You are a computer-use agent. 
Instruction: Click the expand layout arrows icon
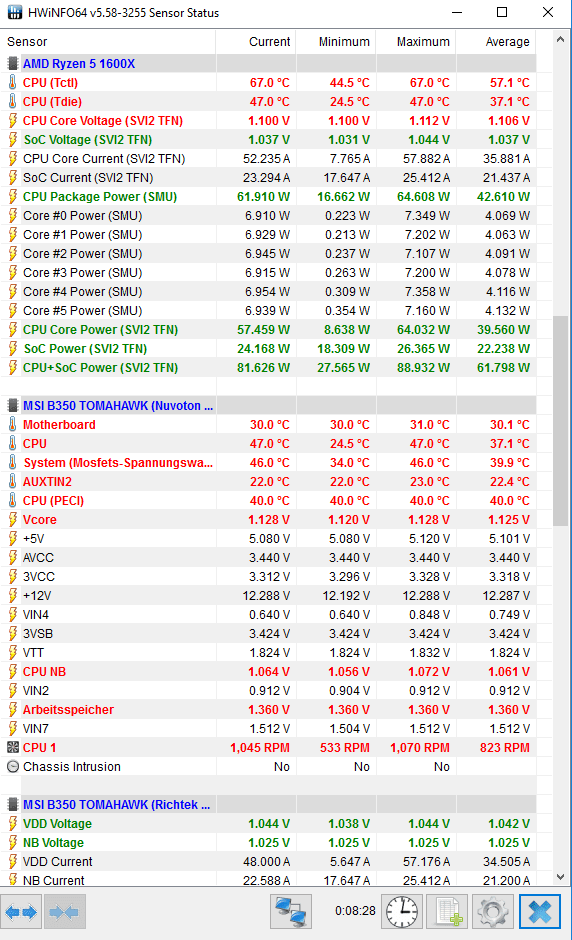(21, 912)
